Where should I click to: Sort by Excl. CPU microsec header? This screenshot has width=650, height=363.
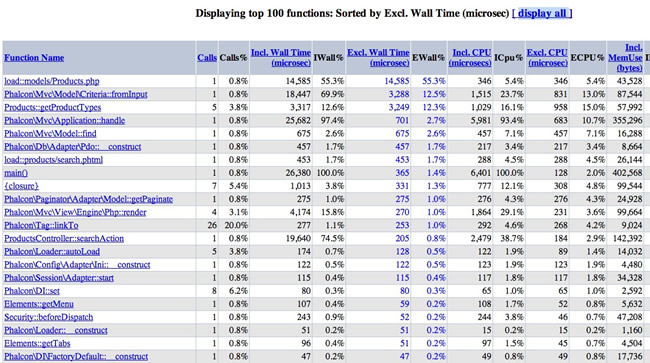[547, 58]
